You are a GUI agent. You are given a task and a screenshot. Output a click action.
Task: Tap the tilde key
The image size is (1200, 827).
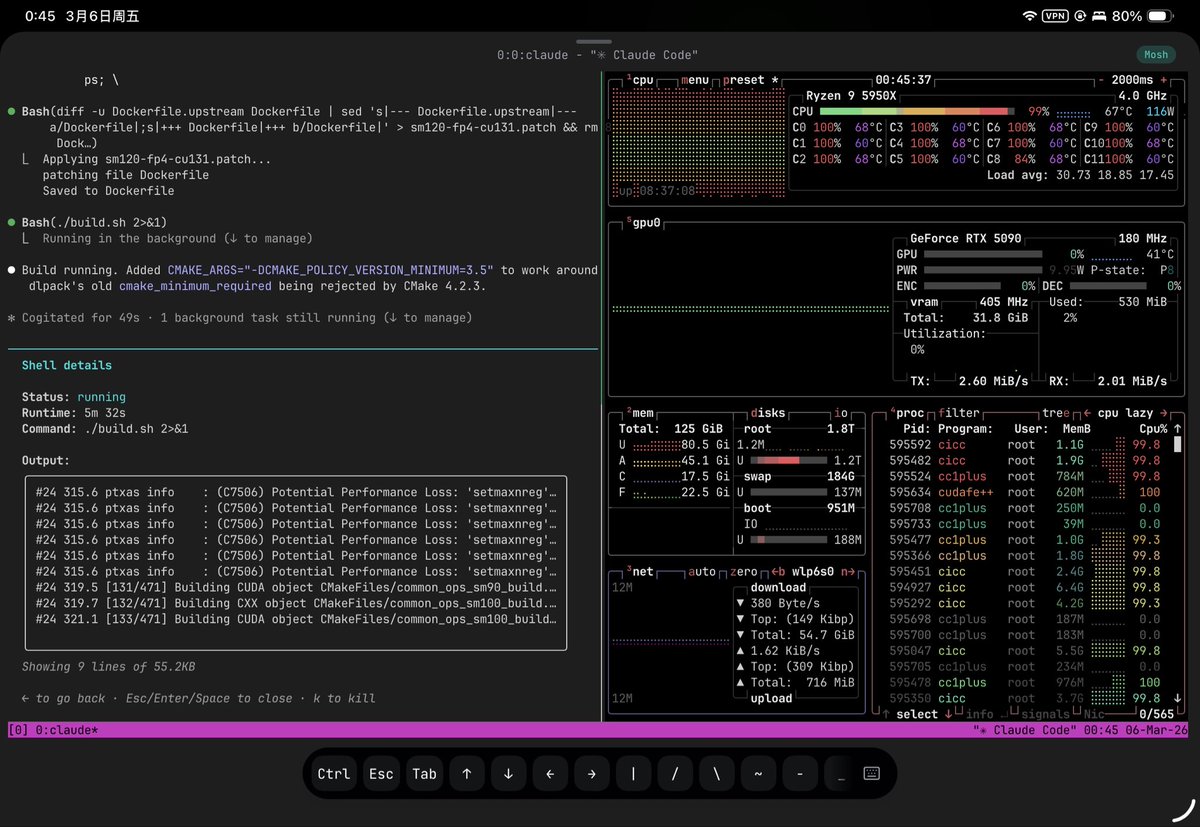pos(758,773)
